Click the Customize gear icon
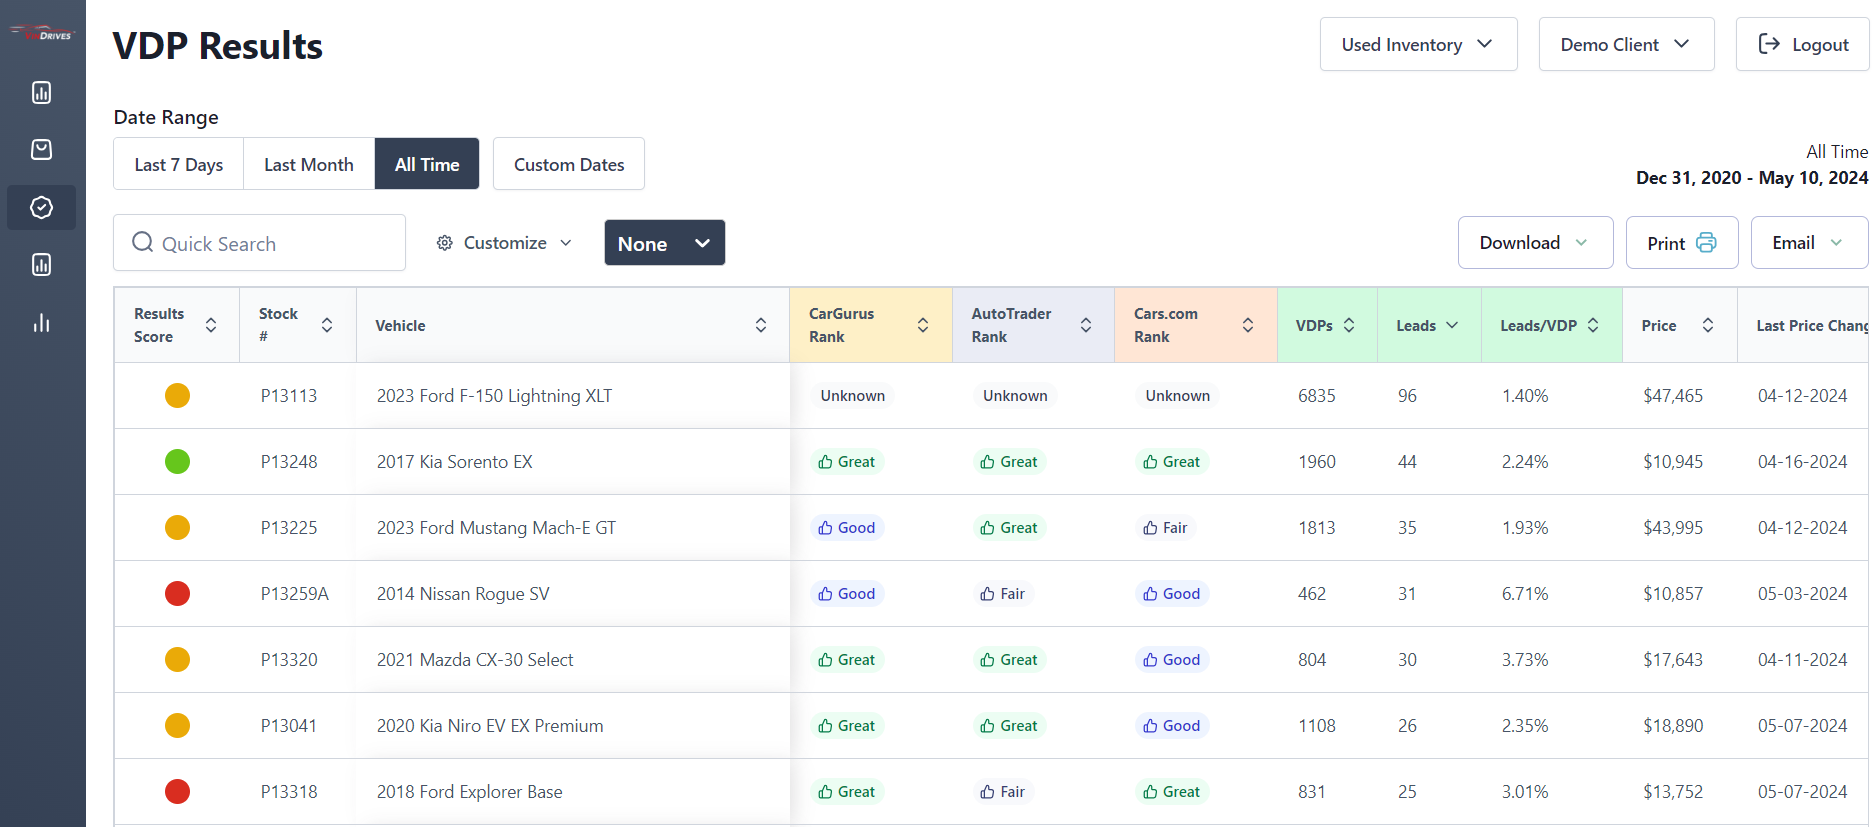 [445, 243]
